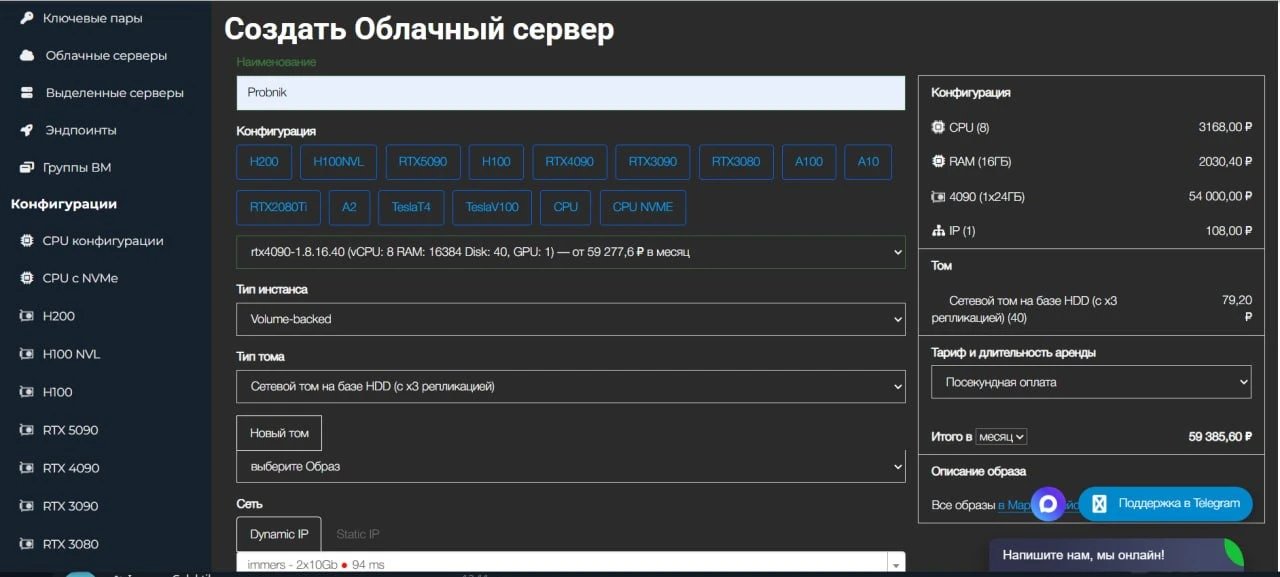This screenshot has height=577, width=1280.
Task: Open the rtx4090-1.8.16.40 configuration dropdown
Action: click(571, 252)
